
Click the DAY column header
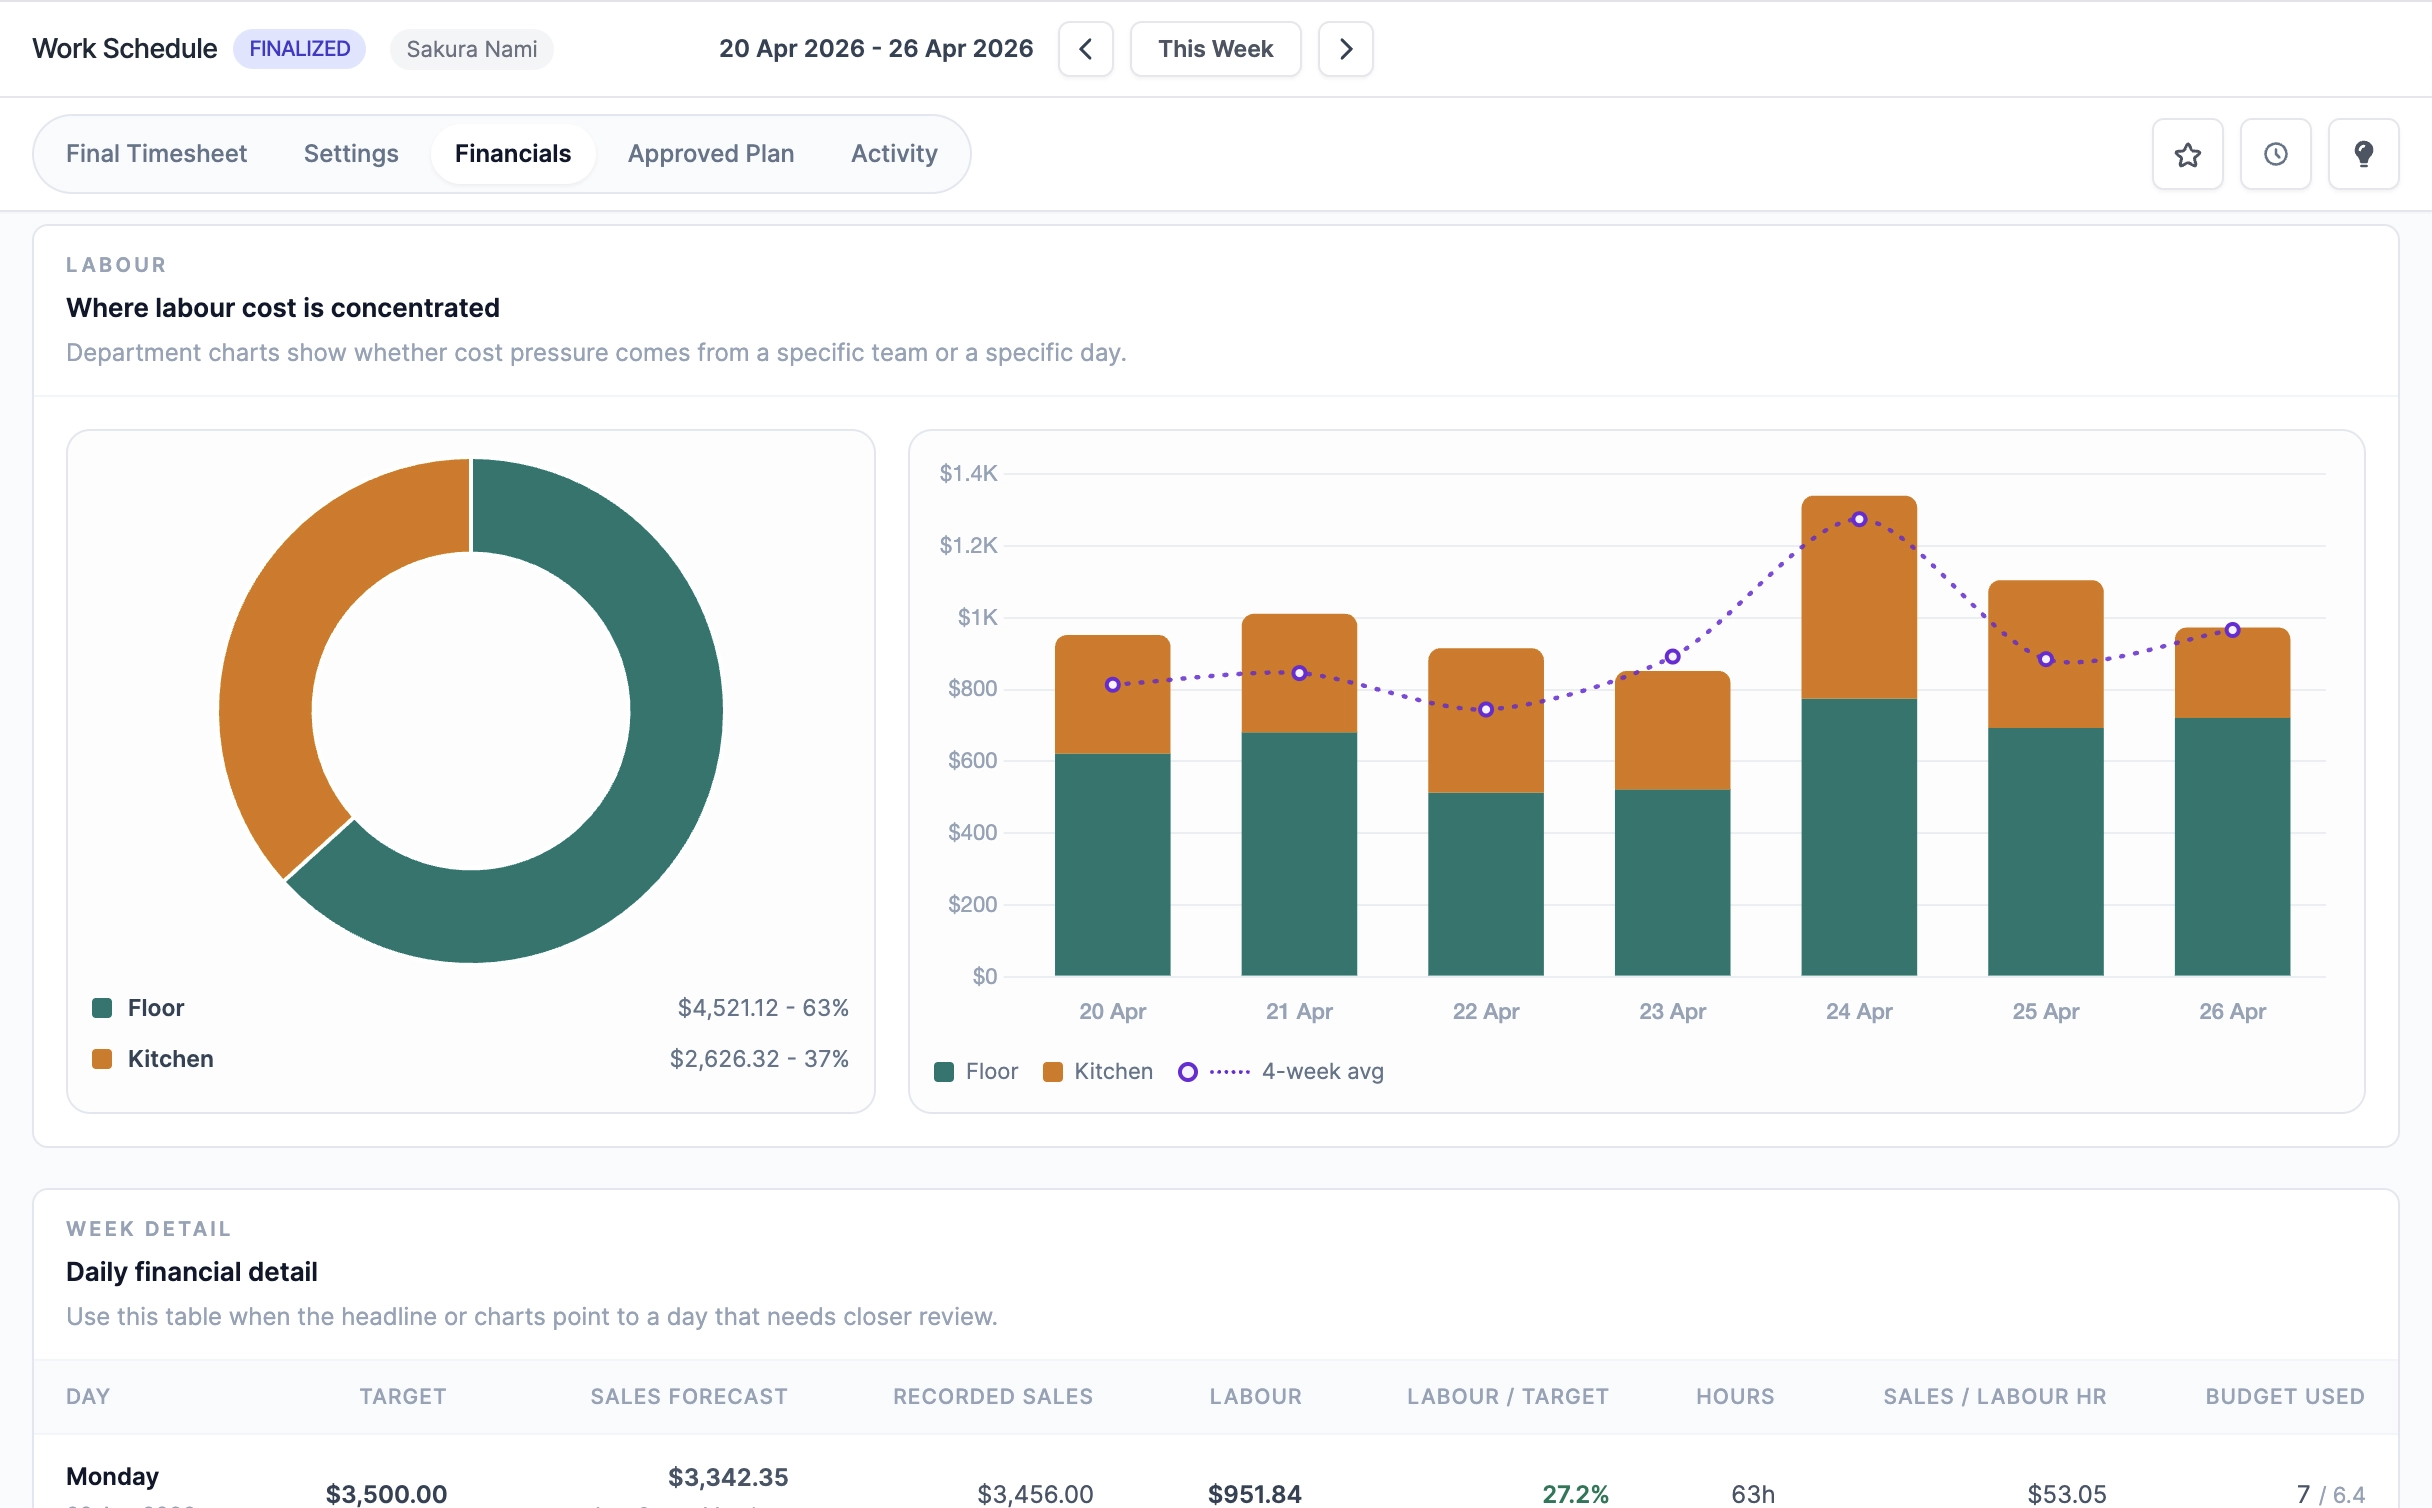[x=88, y=1396]
